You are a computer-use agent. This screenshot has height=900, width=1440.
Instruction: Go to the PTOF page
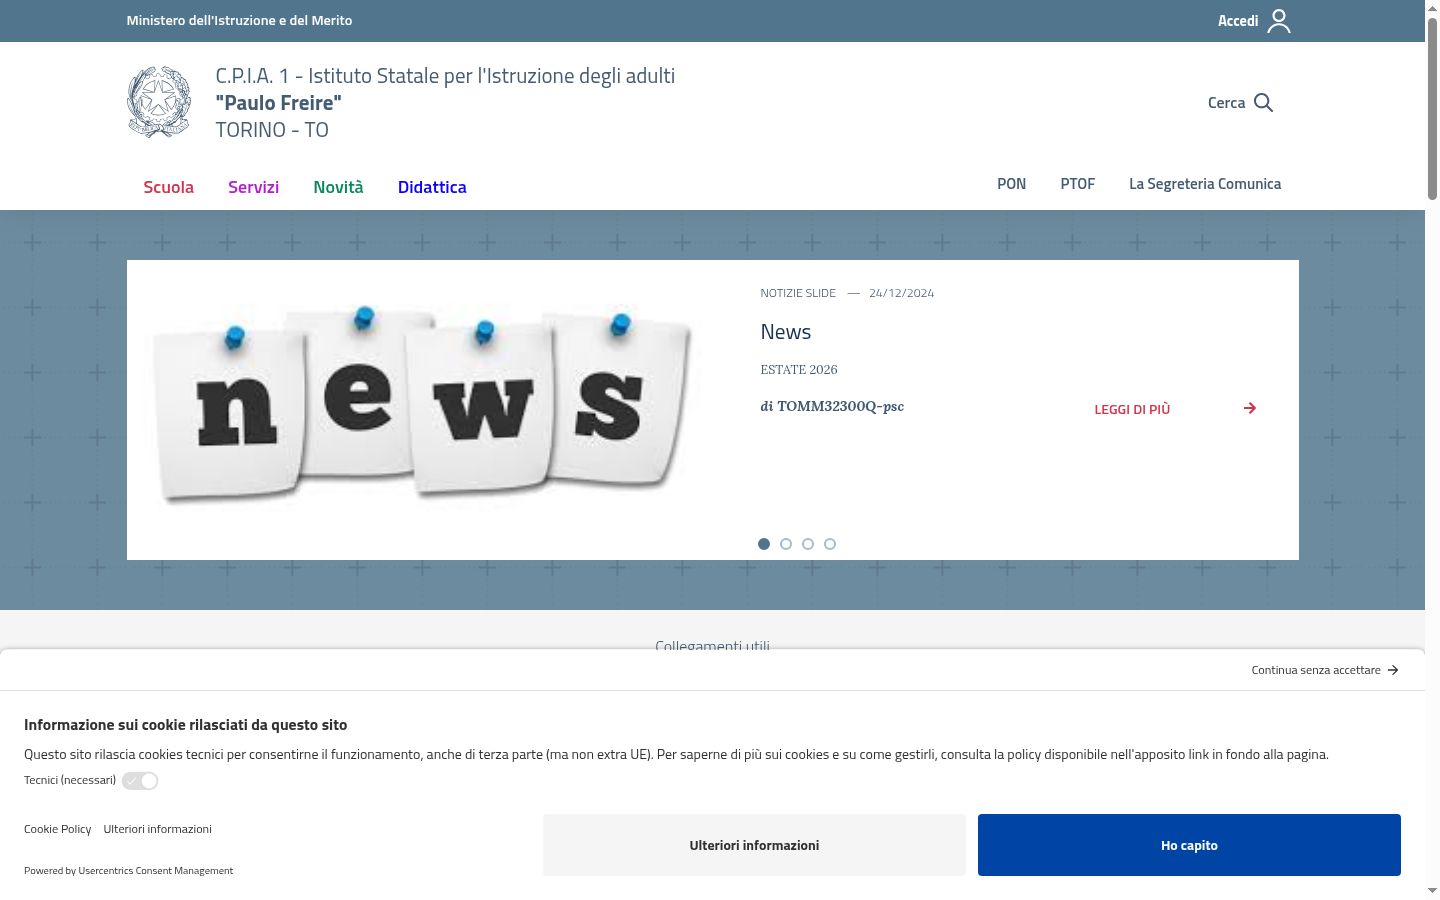1078,184
